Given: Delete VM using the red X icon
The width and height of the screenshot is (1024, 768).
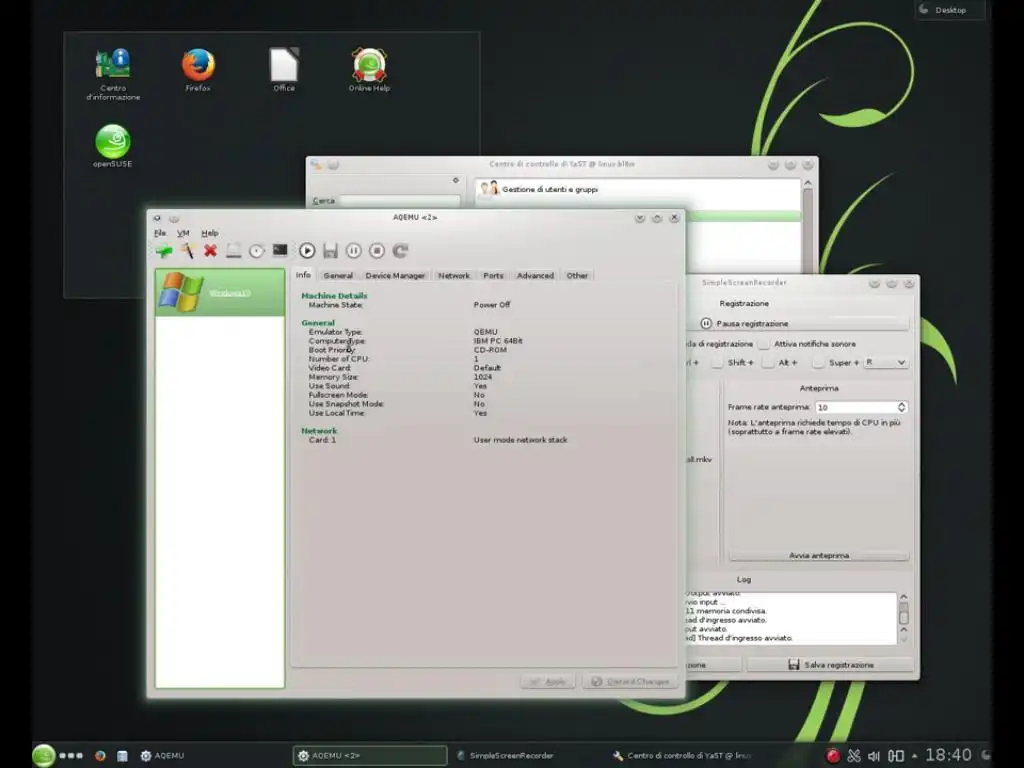Looking at the screenshot, I should pyautogui.click(x=210, y=251).
